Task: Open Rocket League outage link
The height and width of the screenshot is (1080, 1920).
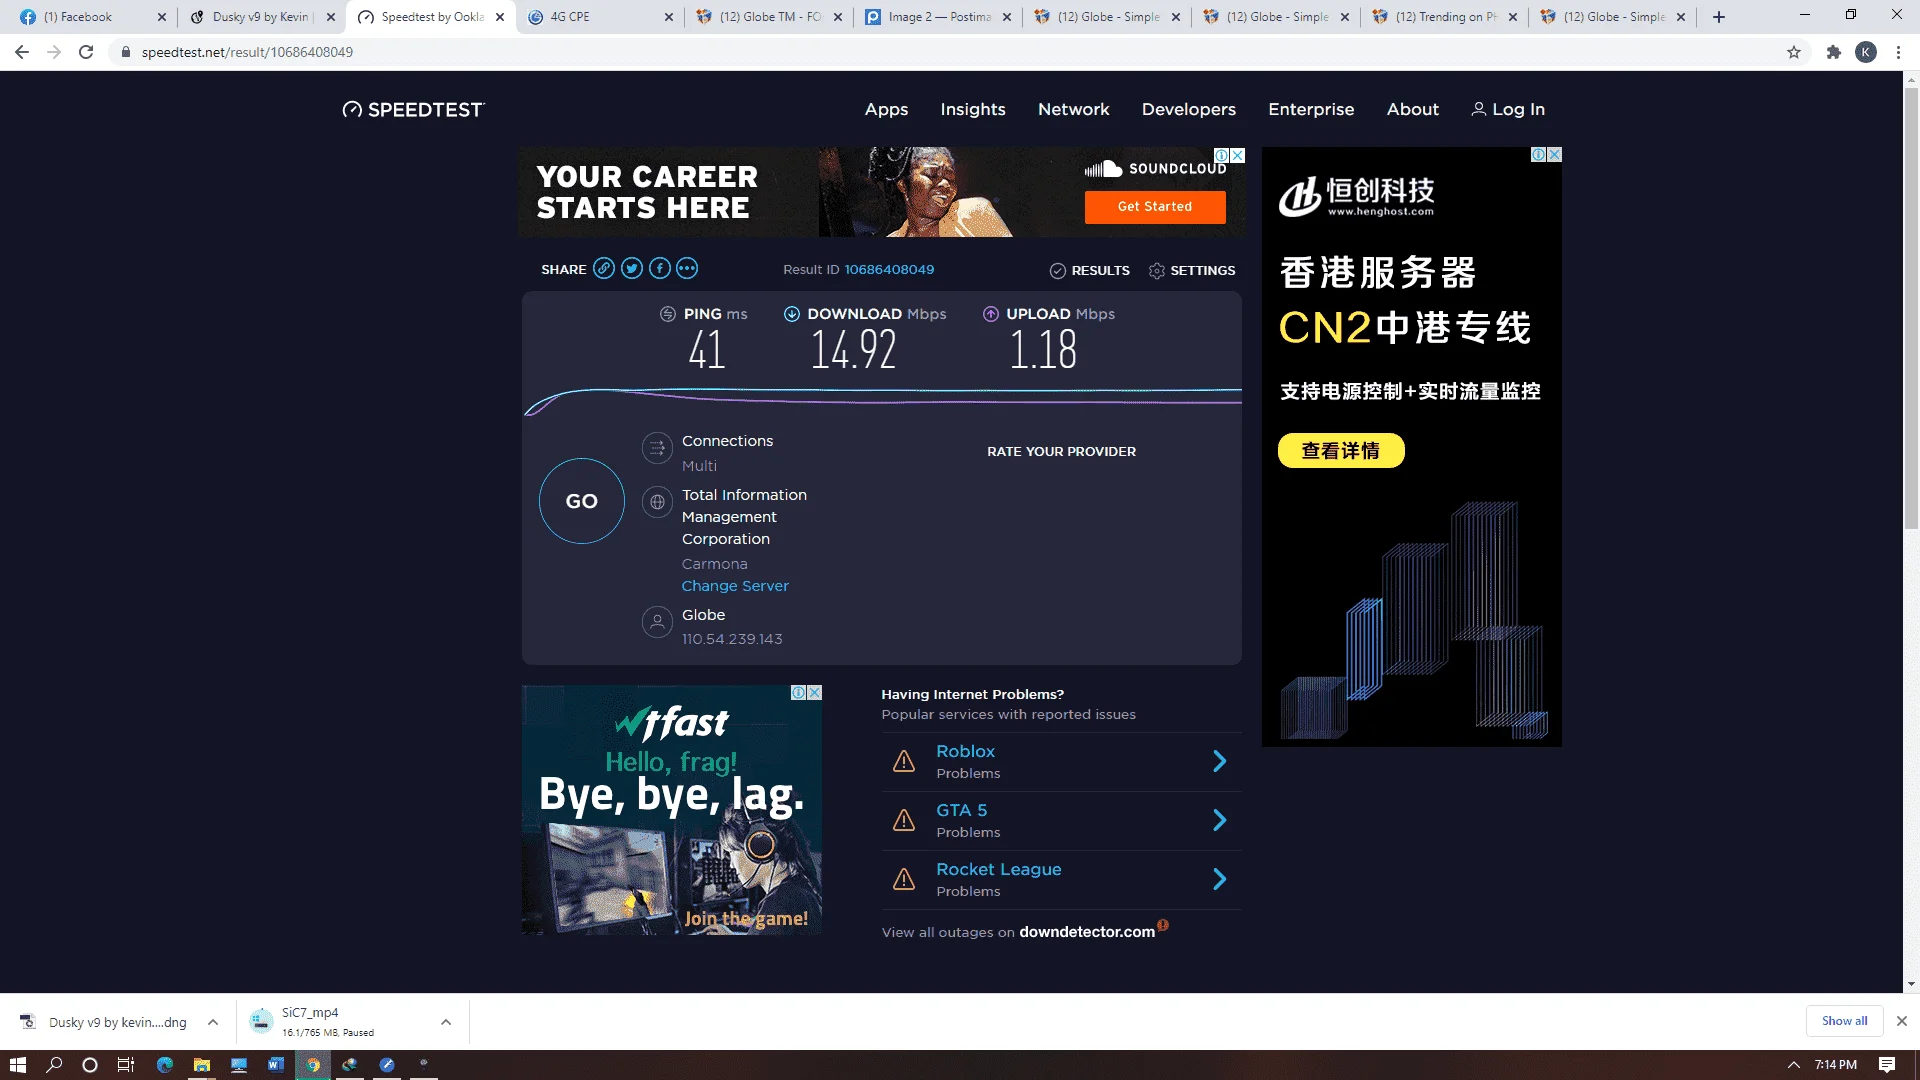Action: pyautogui.click(x=998, y=870)
